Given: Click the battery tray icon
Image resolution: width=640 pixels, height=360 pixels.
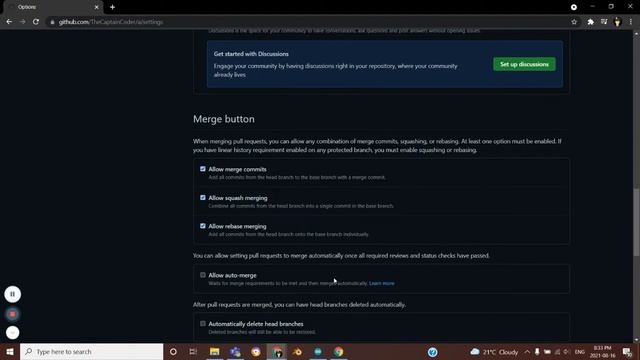Looking at the screenshot, I should point(547,351).
